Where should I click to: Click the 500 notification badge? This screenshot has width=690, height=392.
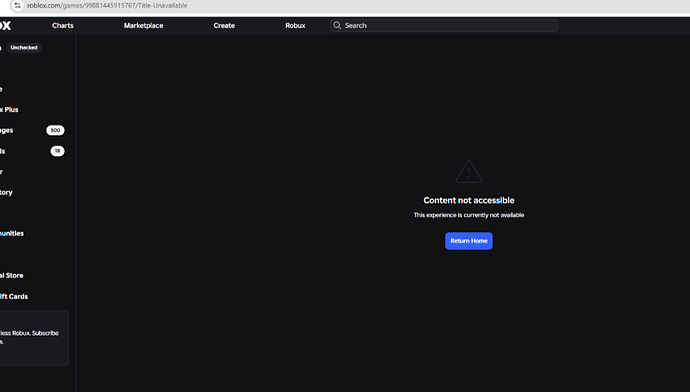[55, 130]
